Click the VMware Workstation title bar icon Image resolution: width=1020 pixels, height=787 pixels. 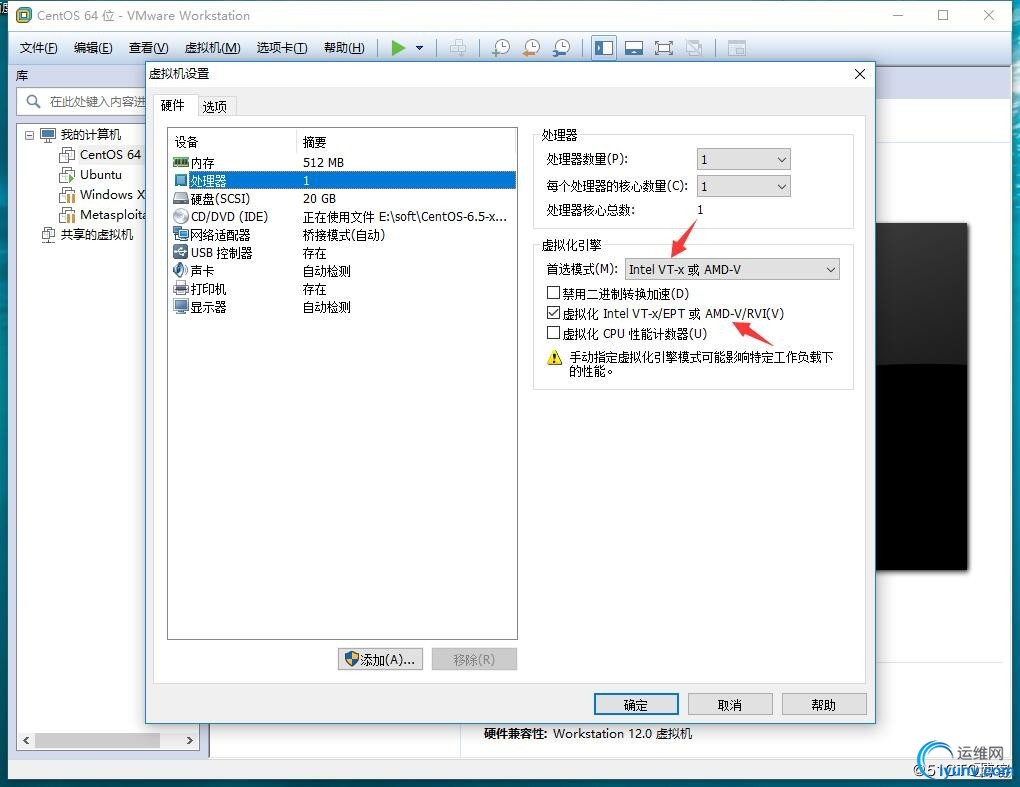click(23, 15)
